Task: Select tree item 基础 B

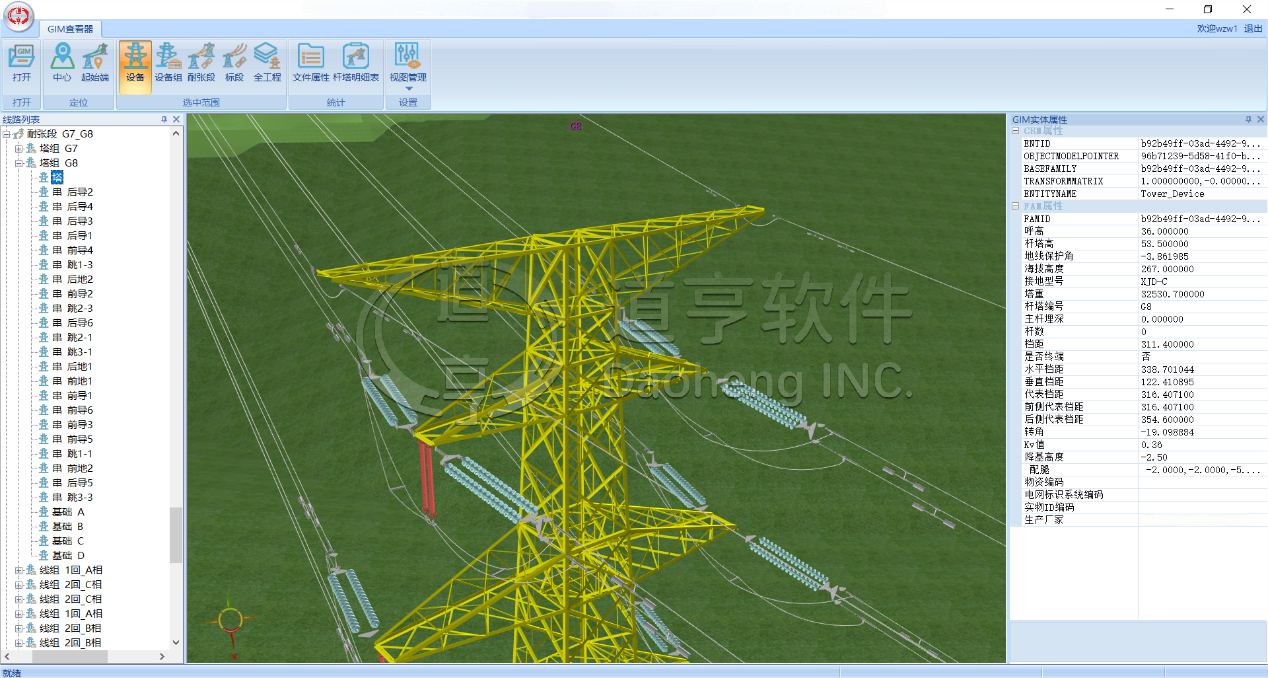Action: [x=68, y=526]
